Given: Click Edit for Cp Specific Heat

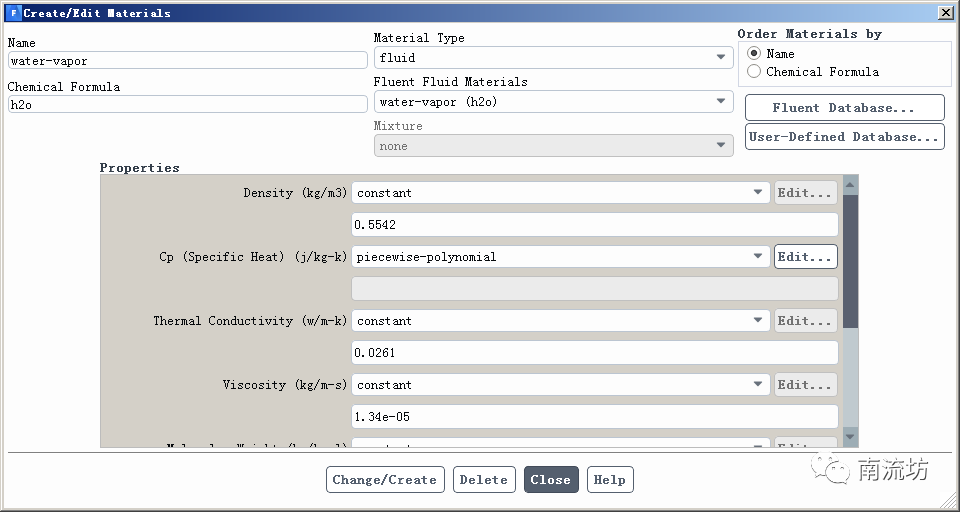Looking at the screenshot, I should point(805,257).
